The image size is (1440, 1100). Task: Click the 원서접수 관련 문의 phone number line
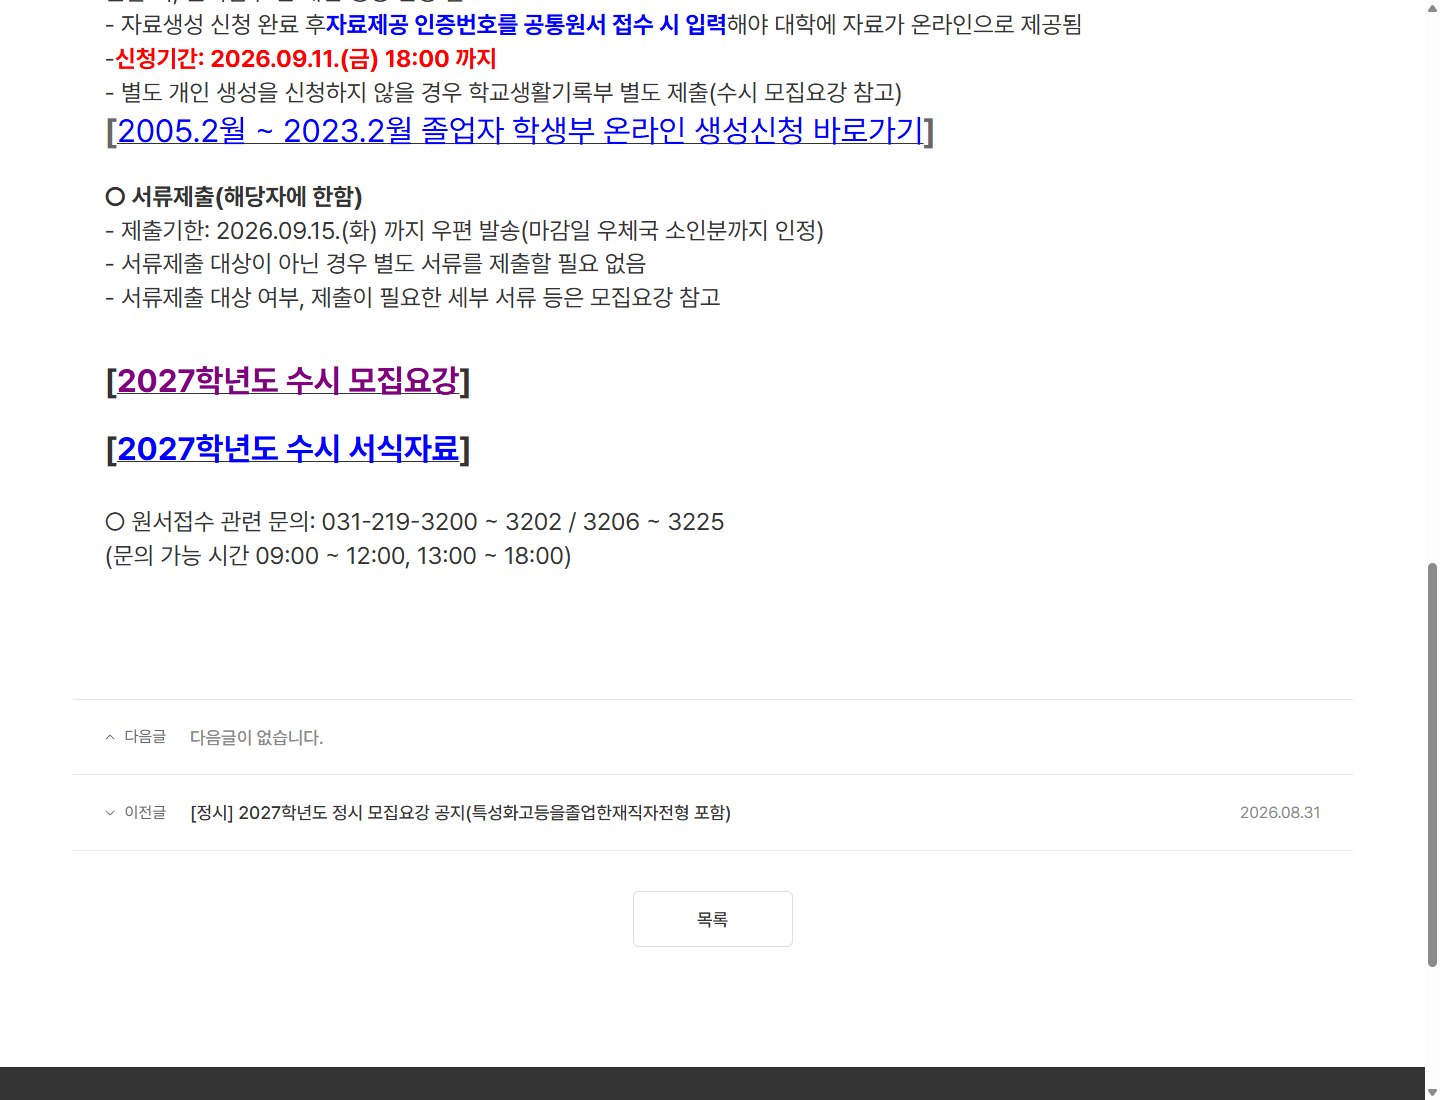(414, 522)
